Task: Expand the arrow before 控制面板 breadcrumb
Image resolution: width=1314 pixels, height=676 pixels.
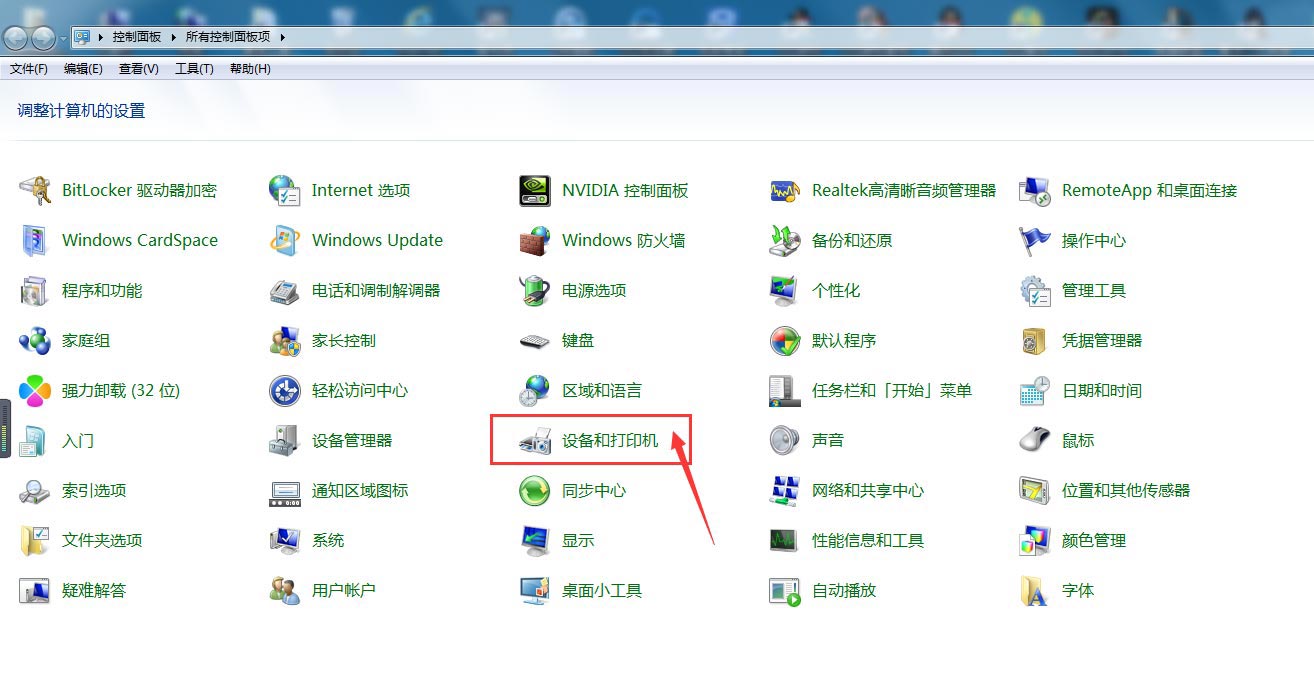Action: pyautogui.click(x=102, y=37)
